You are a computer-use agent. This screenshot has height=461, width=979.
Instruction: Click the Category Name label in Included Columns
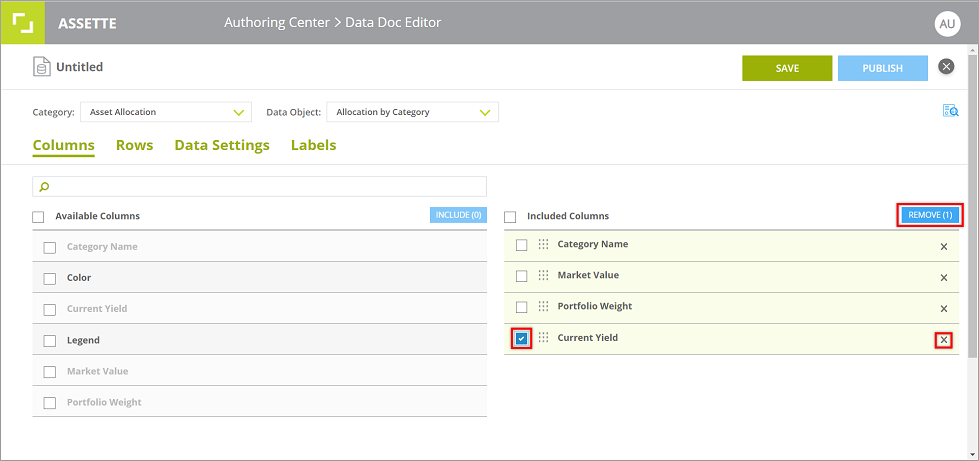click(x=593, y=244)
